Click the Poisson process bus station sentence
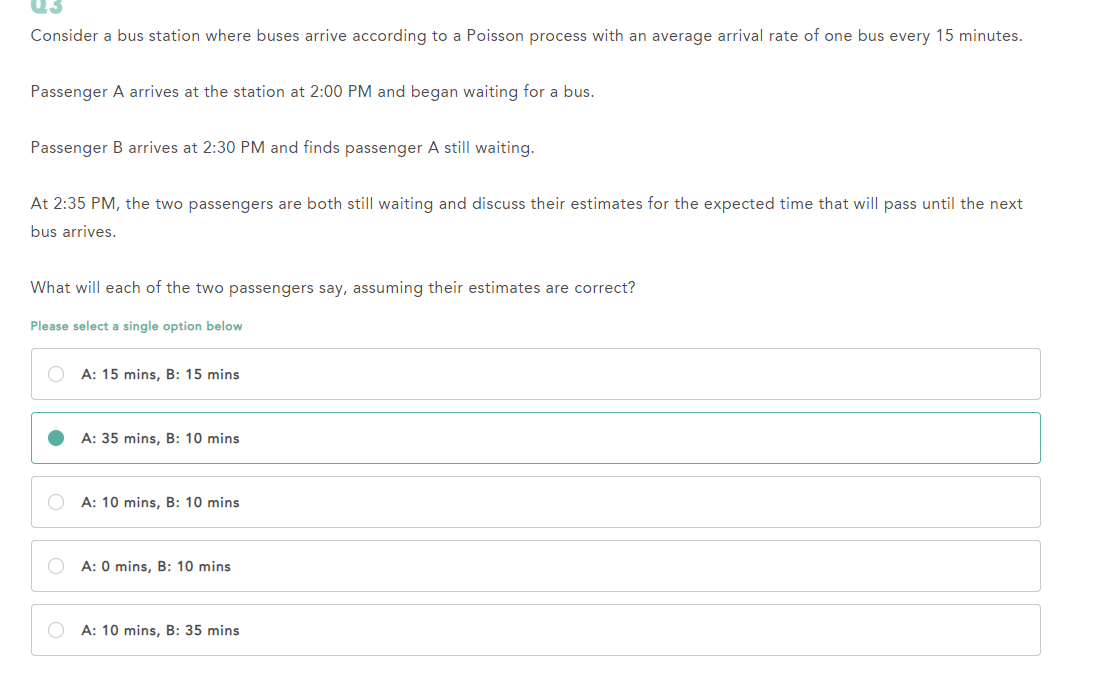This screenshot has height=685, width=1119. [x=526, y=36]
